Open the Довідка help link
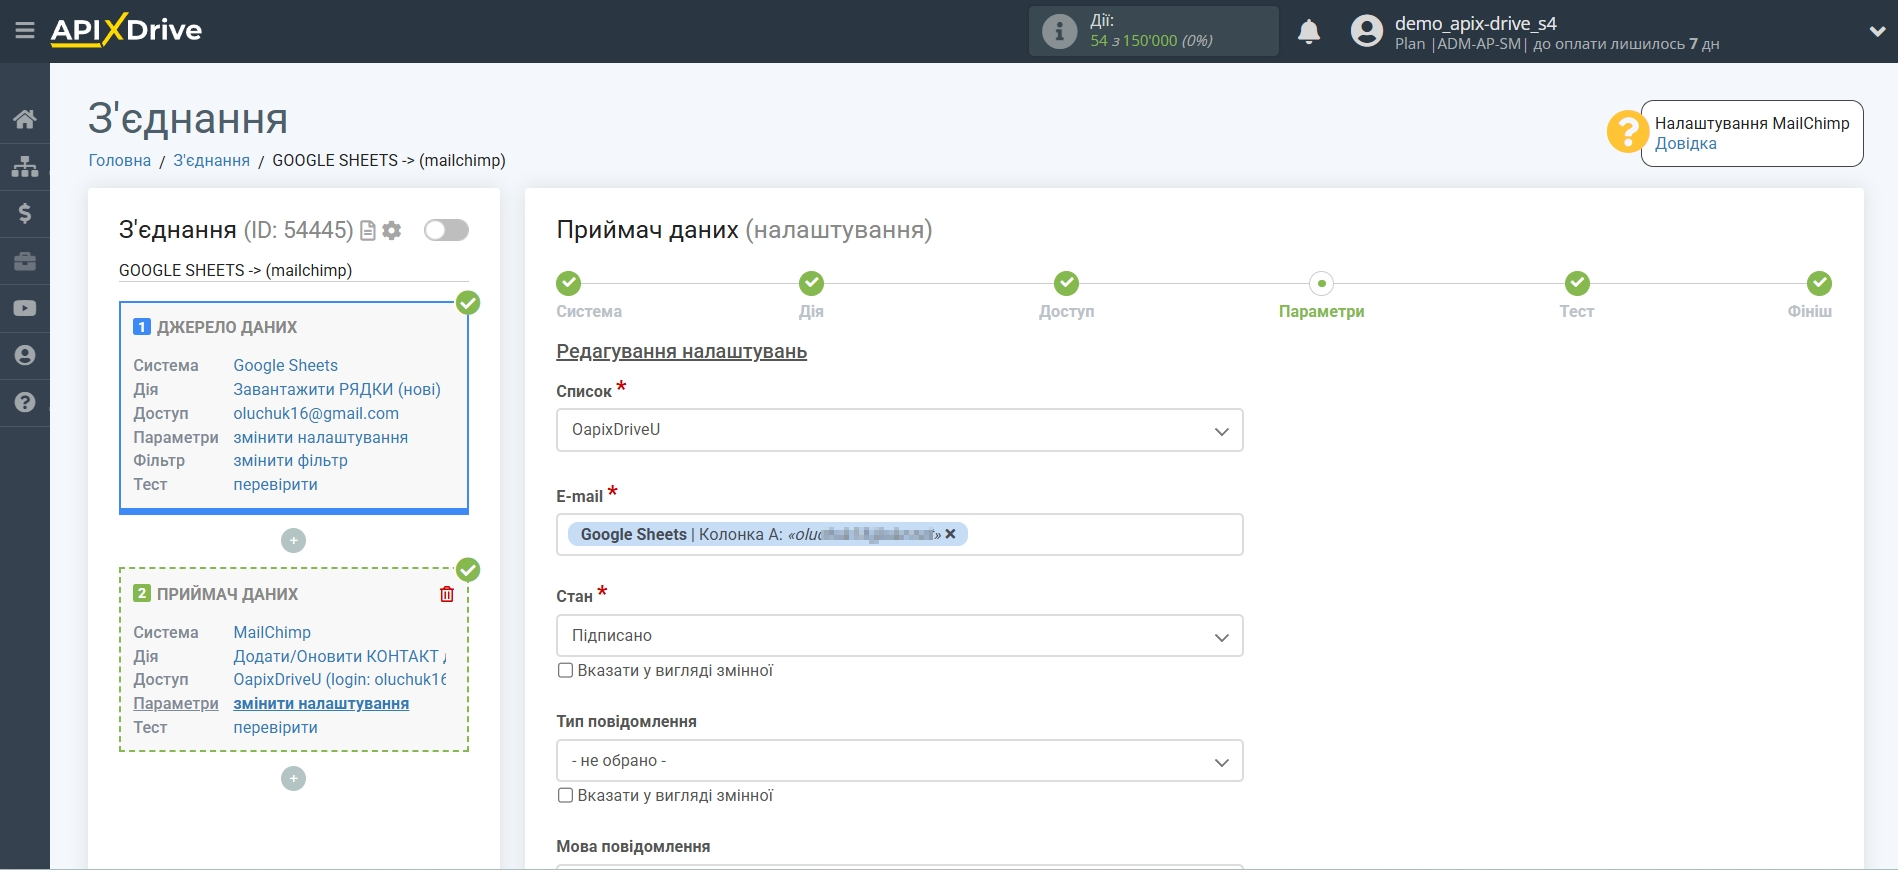 click(1685, 144)
